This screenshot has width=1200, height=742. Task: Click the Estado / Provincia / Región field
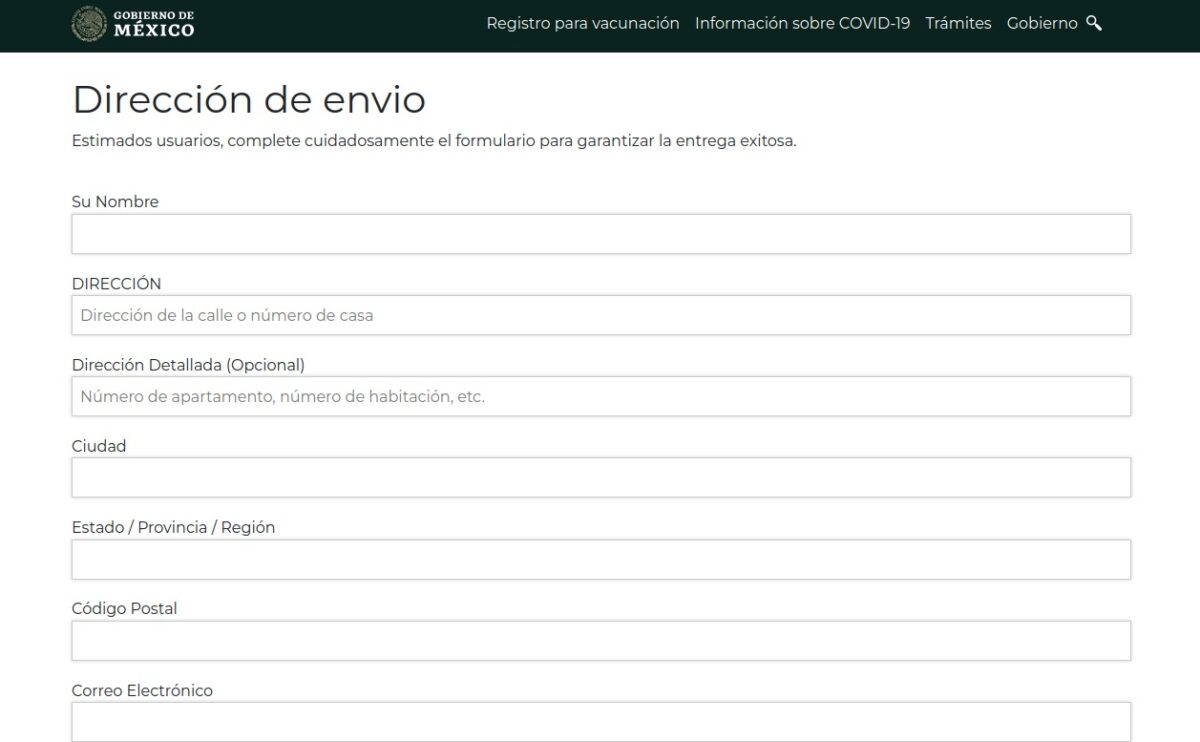(x=600, y=558)
